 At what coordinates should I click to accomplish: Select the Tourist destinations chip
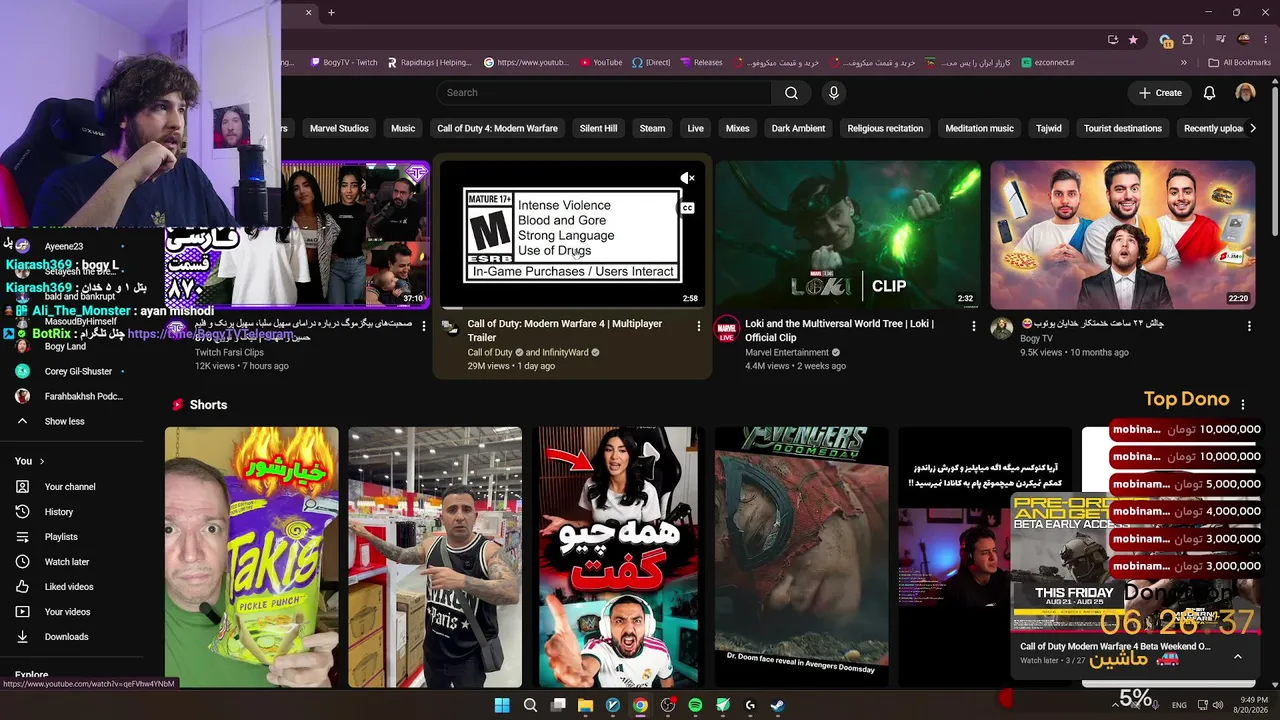[x=1122, y=128]
